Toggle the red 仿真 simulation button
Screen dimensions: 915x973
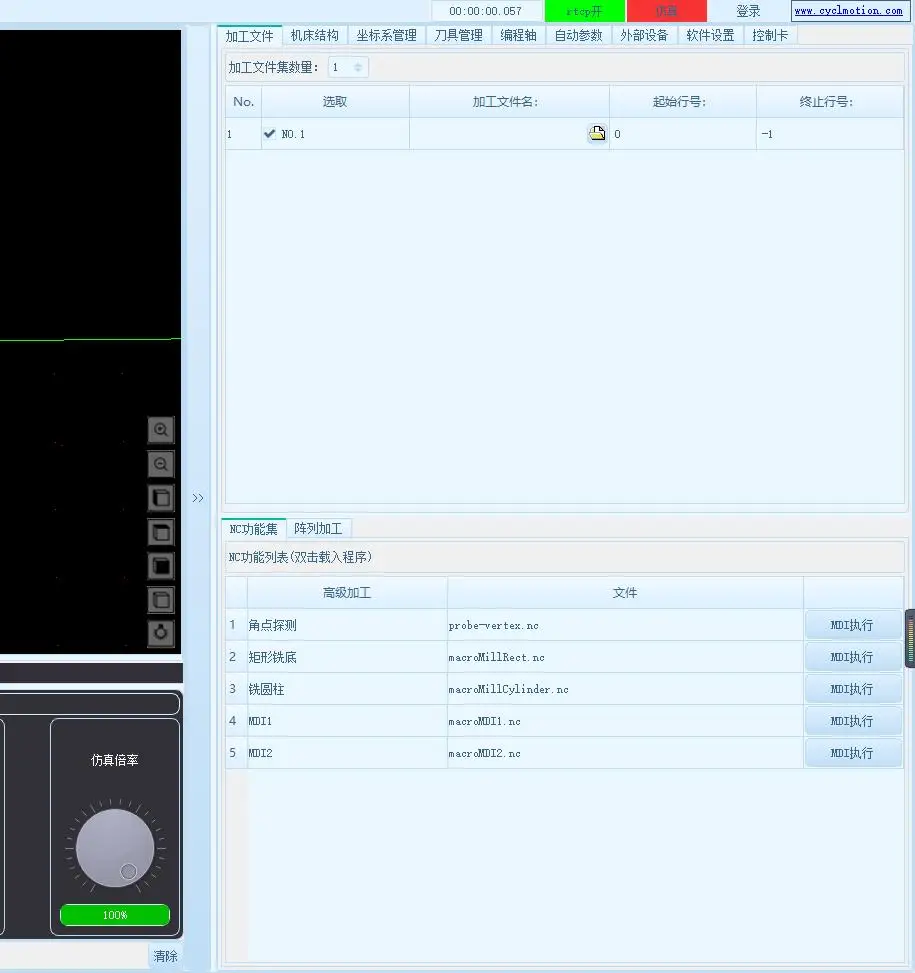pyautogui.click(x=667, y=11)
